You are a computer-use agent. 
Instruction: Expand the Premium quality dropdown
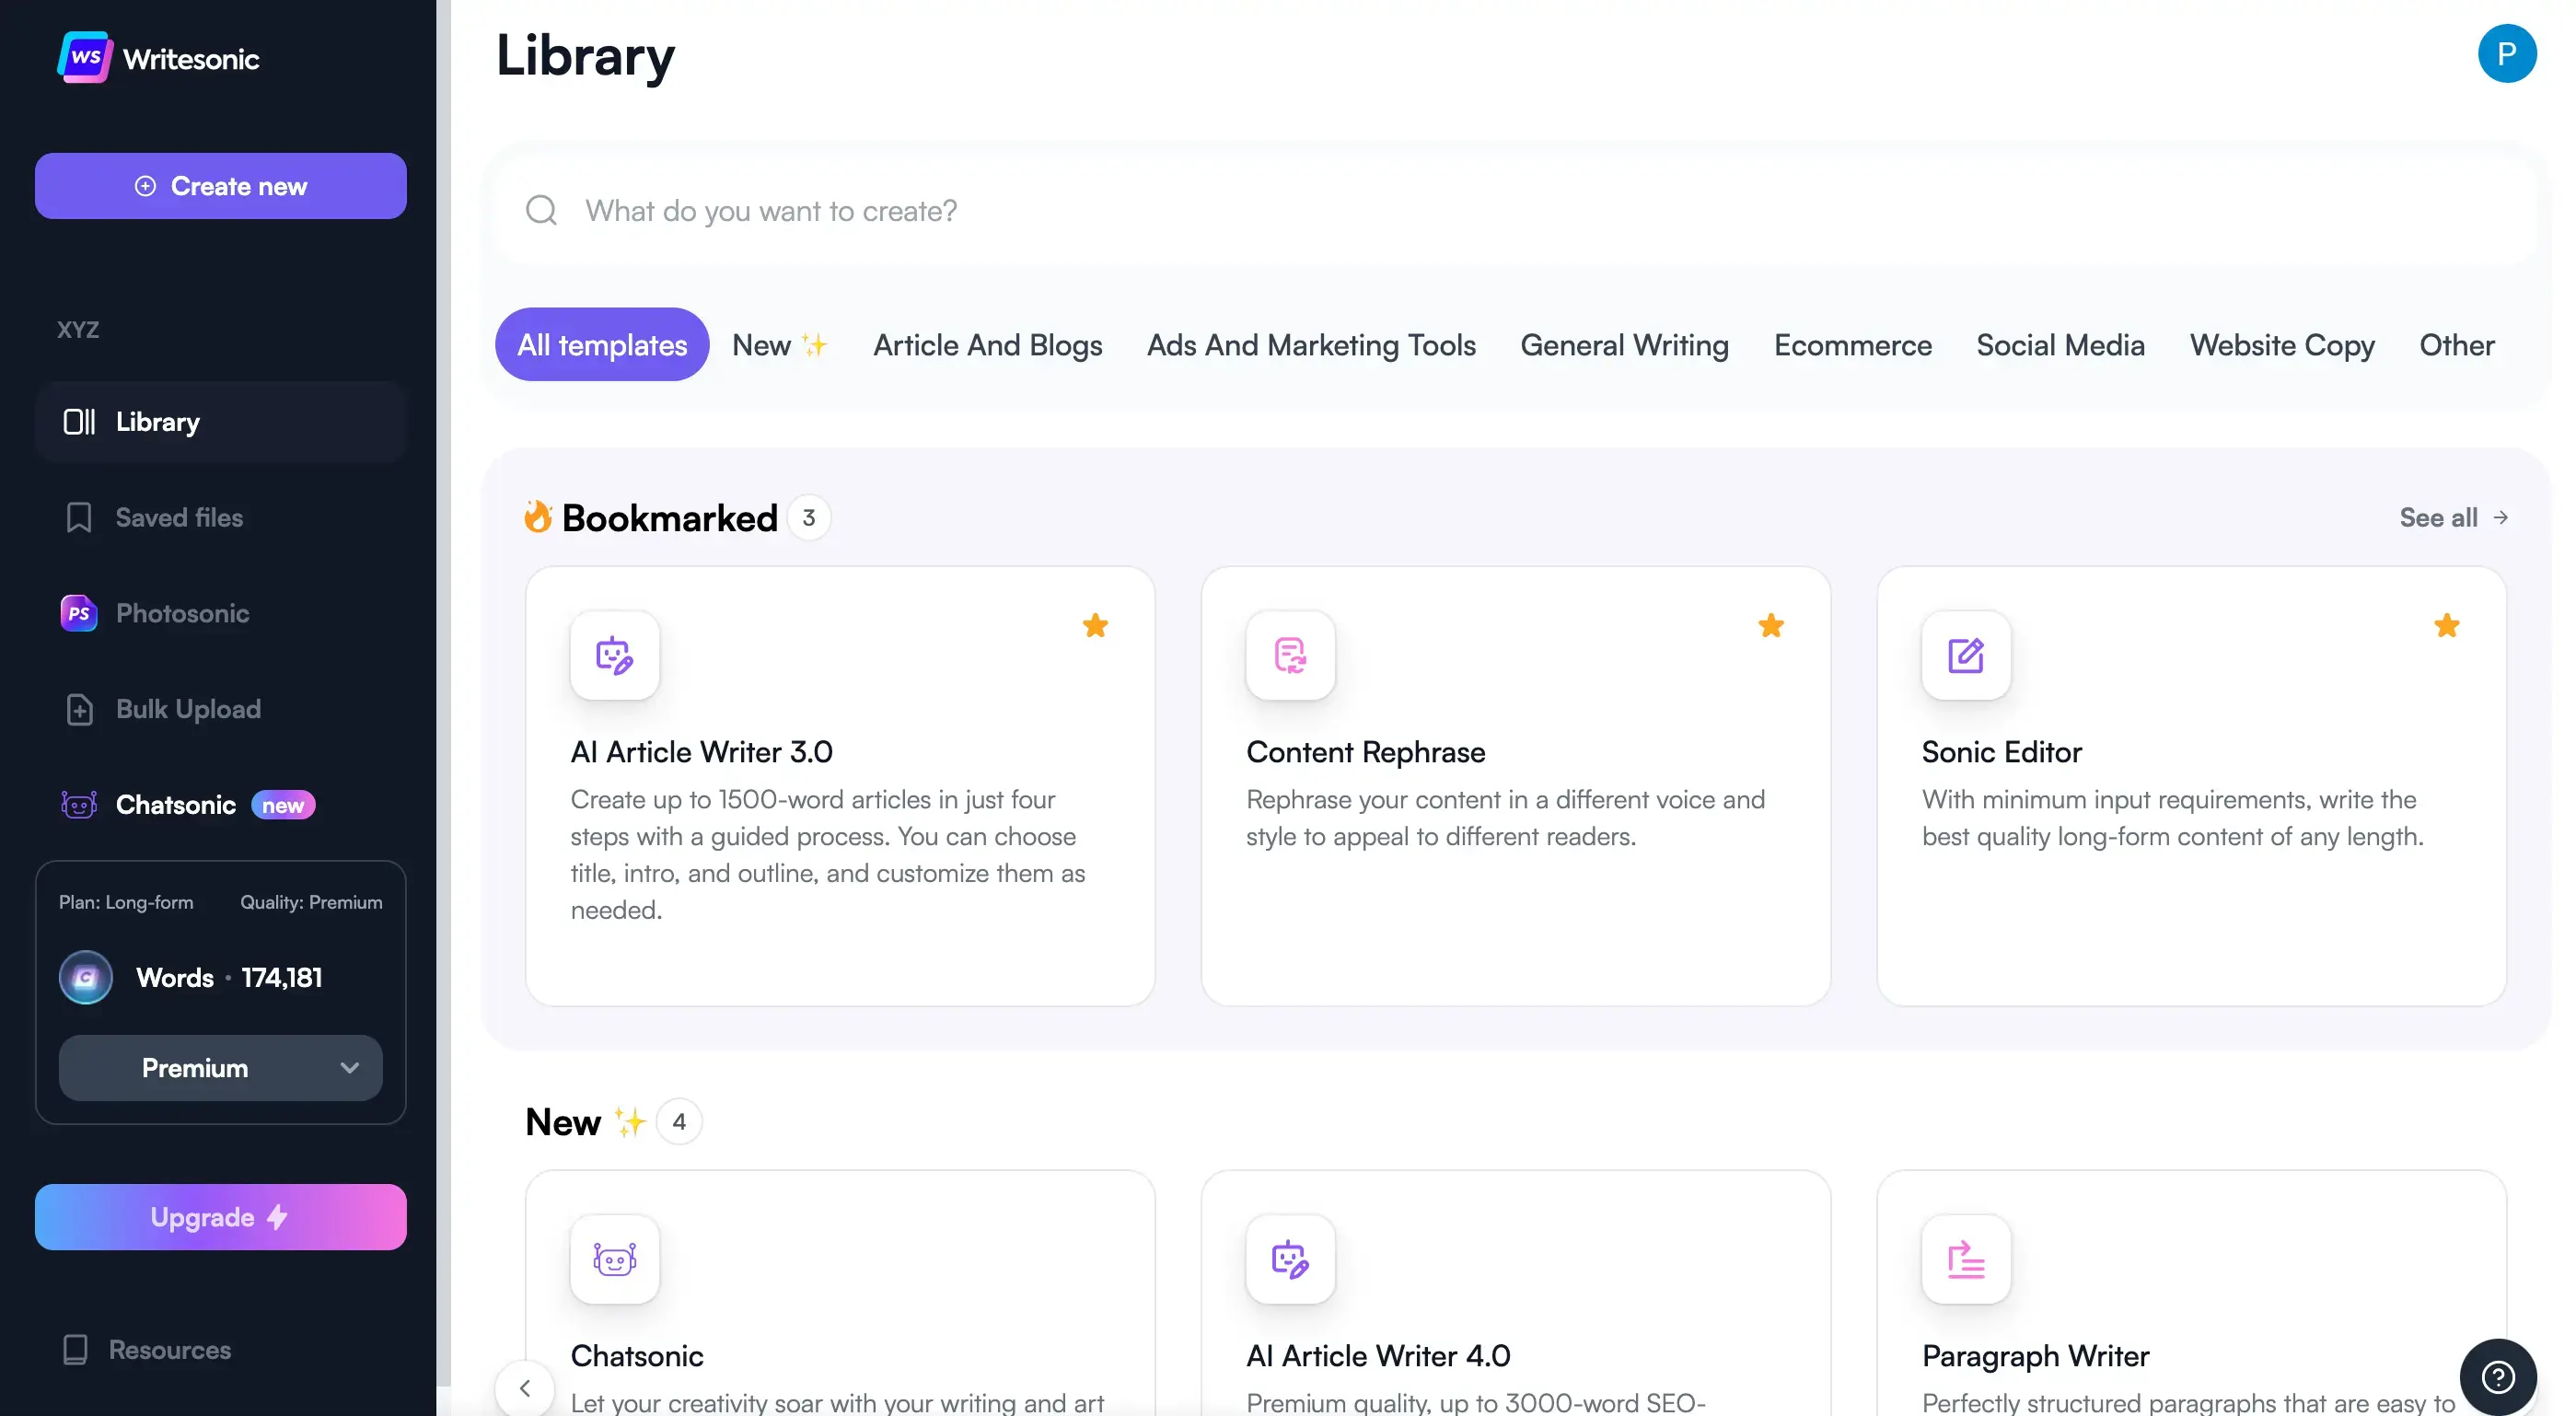pos(220,1067)
